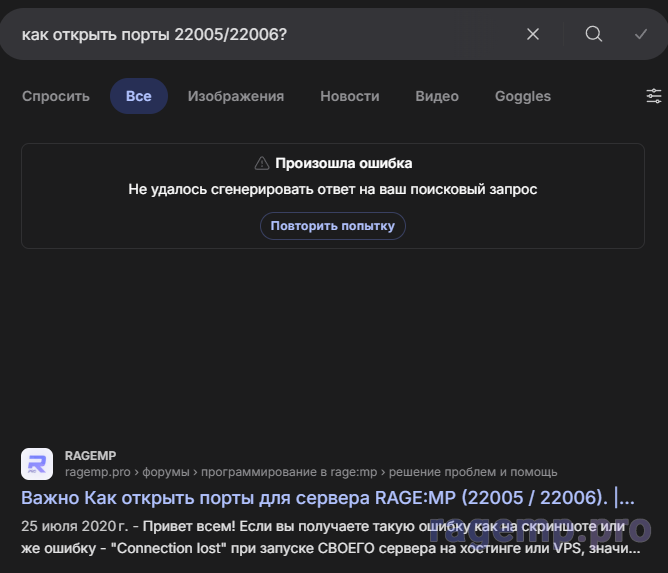
Task: Open the Изображения tab
Action: point(236,96)
